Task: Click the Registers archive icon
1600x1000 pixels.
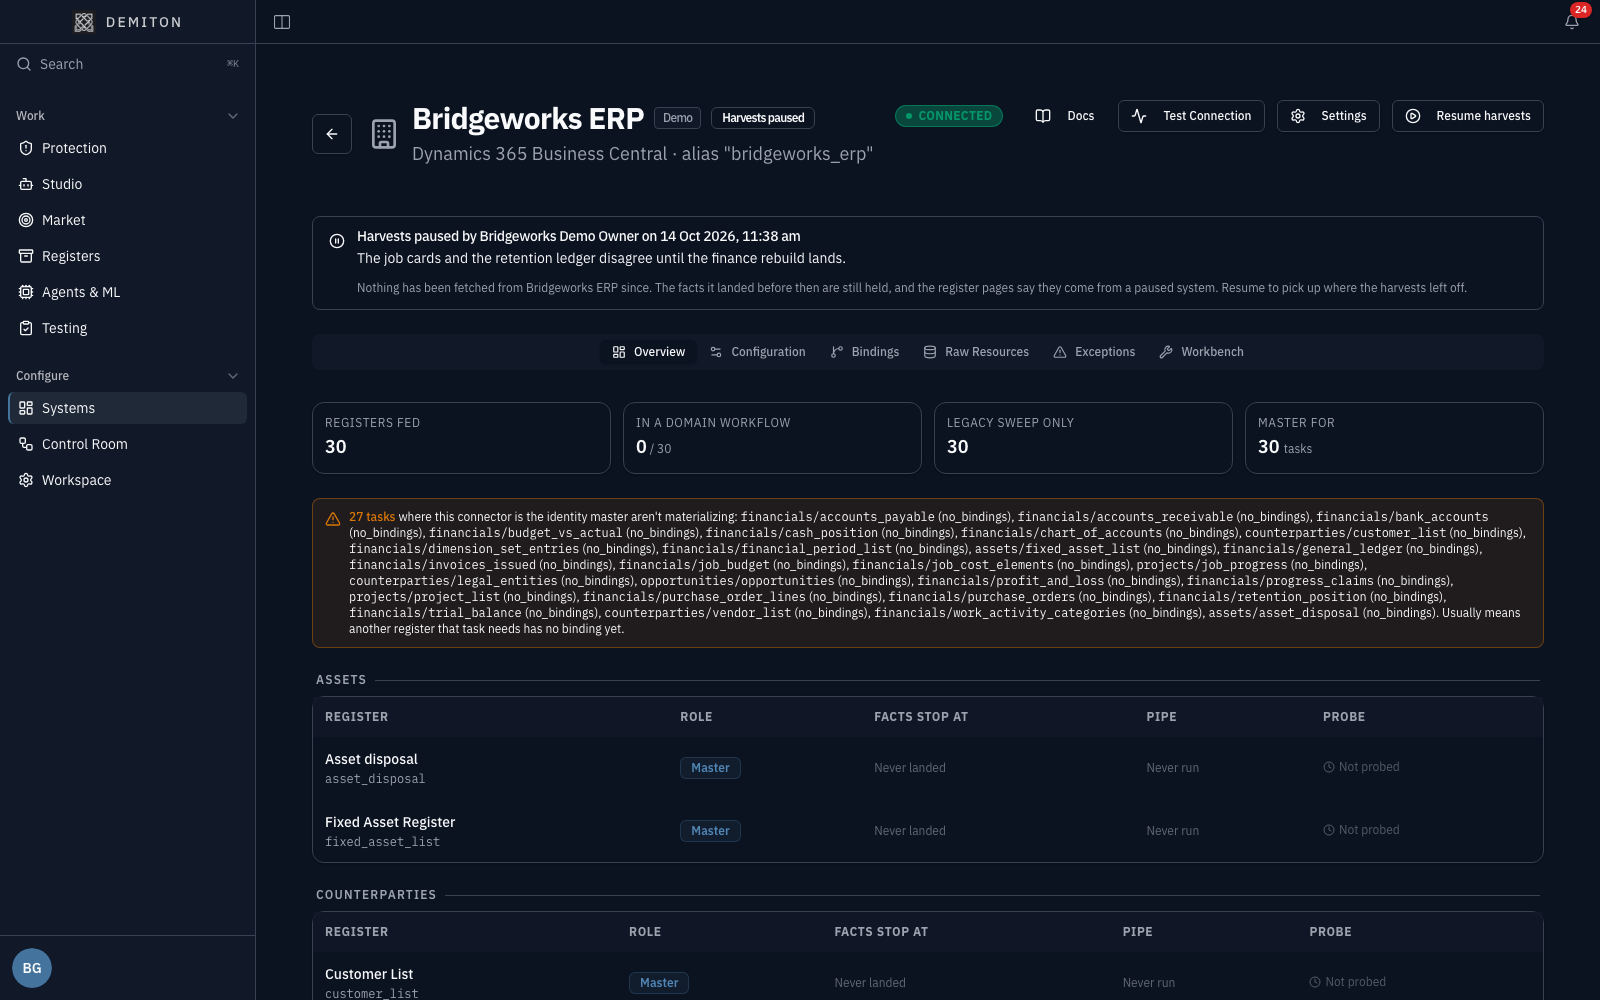Action: (x=26, y=256)
